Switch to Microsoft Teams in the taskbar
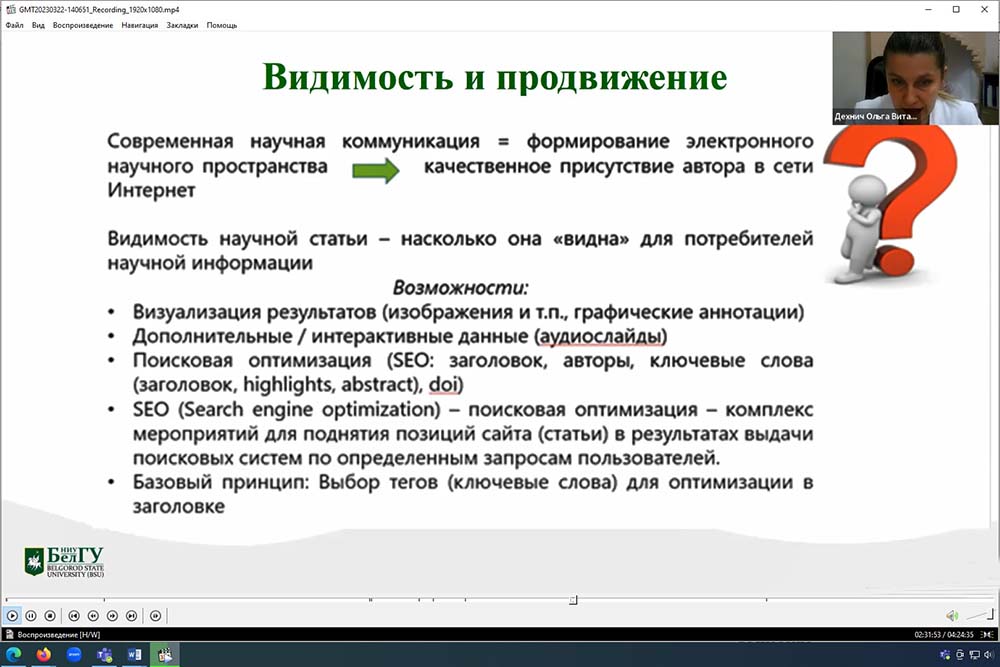Screen dimensions: 1000x667 [x=104, y=655]
